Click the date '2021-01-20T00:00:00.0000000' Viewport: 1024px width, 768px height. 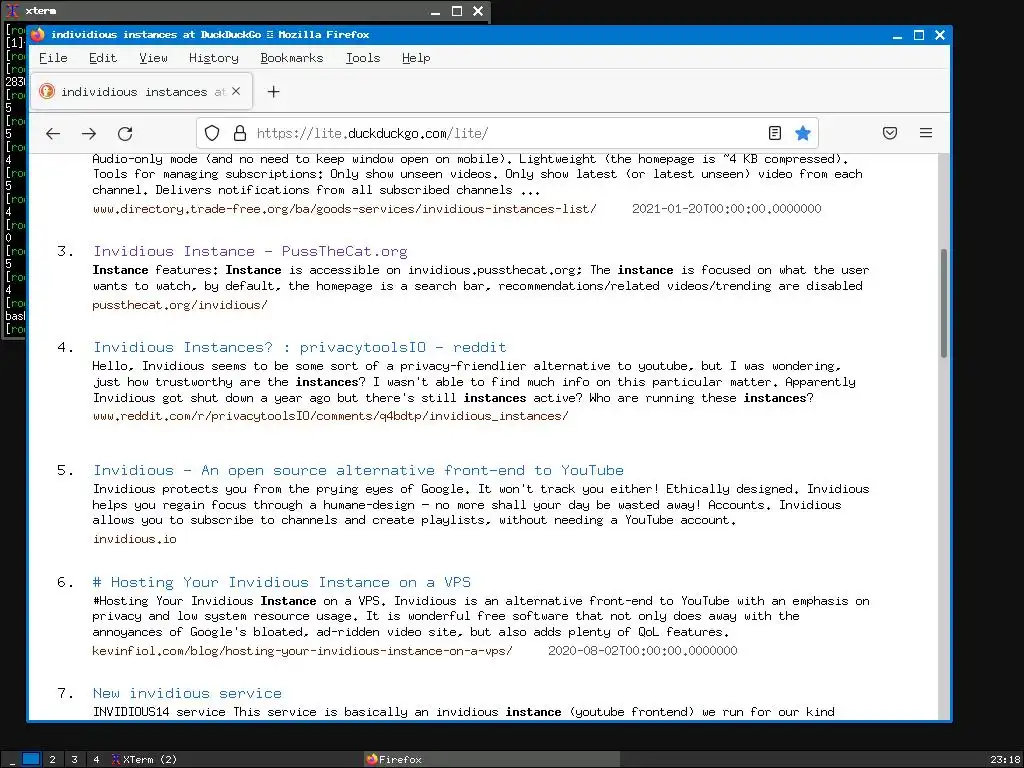click(x=726, y=209)
